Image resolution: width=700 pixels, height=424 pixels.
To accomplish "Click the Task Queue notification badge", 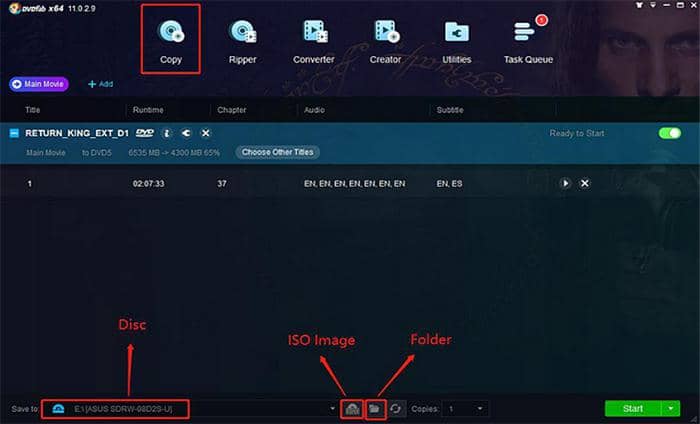I will (x=542, y=20).
